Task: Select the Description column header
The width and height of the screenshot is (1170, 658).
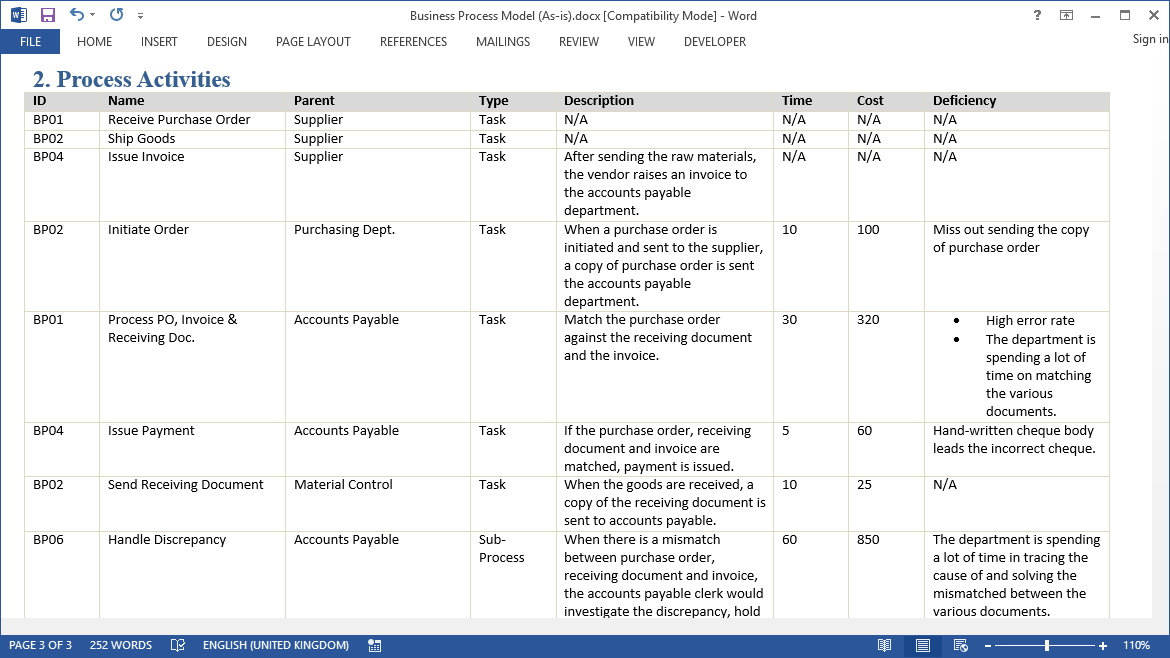Action: pyautogui.click(x=599, y=101)
